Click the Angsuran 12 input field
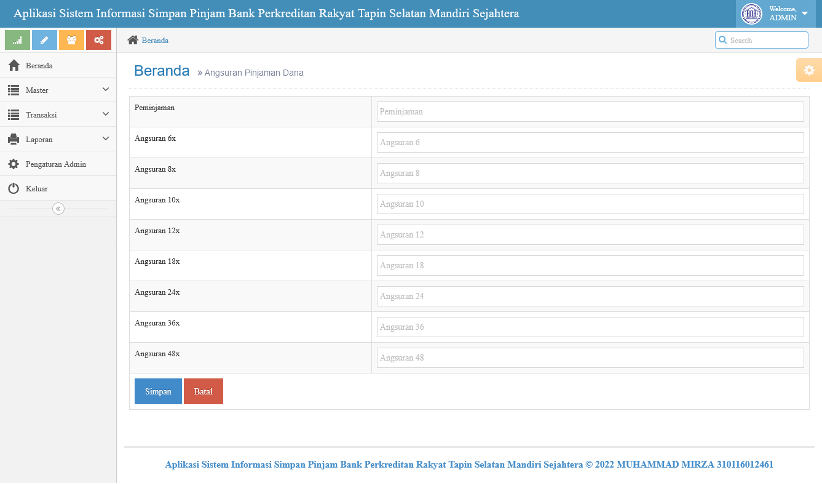The image size is (822, 484). [x=590, y=235]
